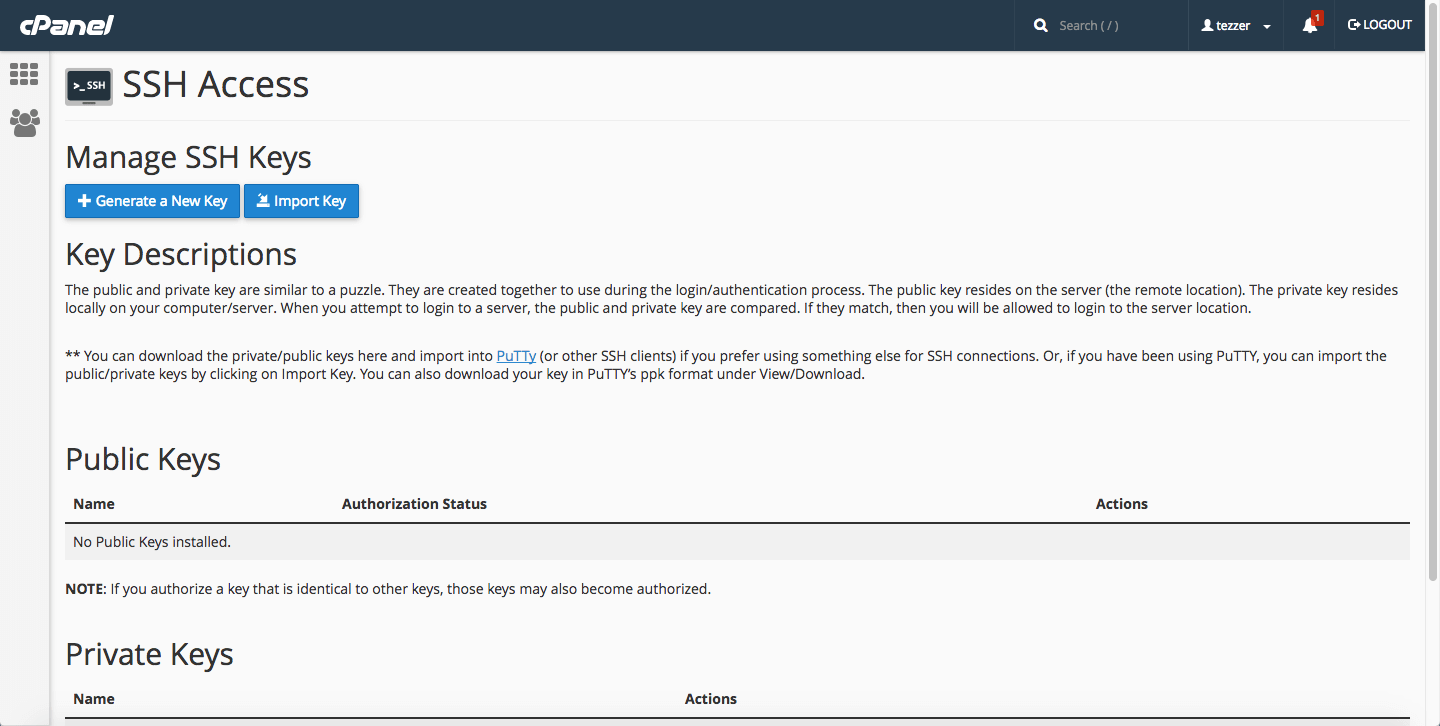Viewport: 1440px width, 726px height.
Task: Click Generate a New Key button
Action: click(152, 201)
